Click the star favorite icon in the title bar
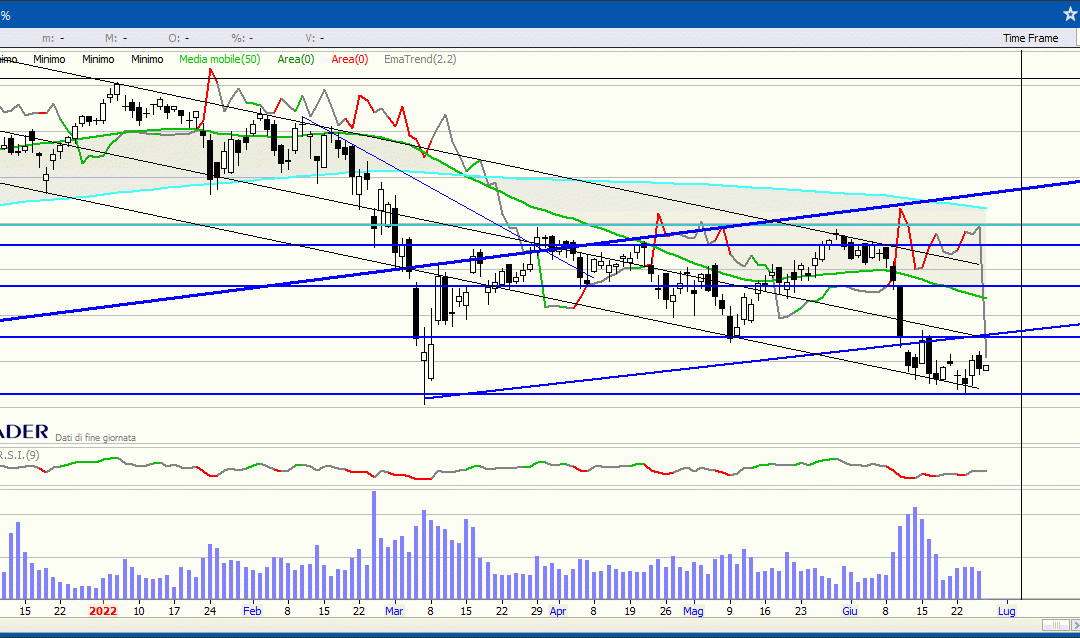This screenshot has width=1080, height=638. (x=1071, y=14)
